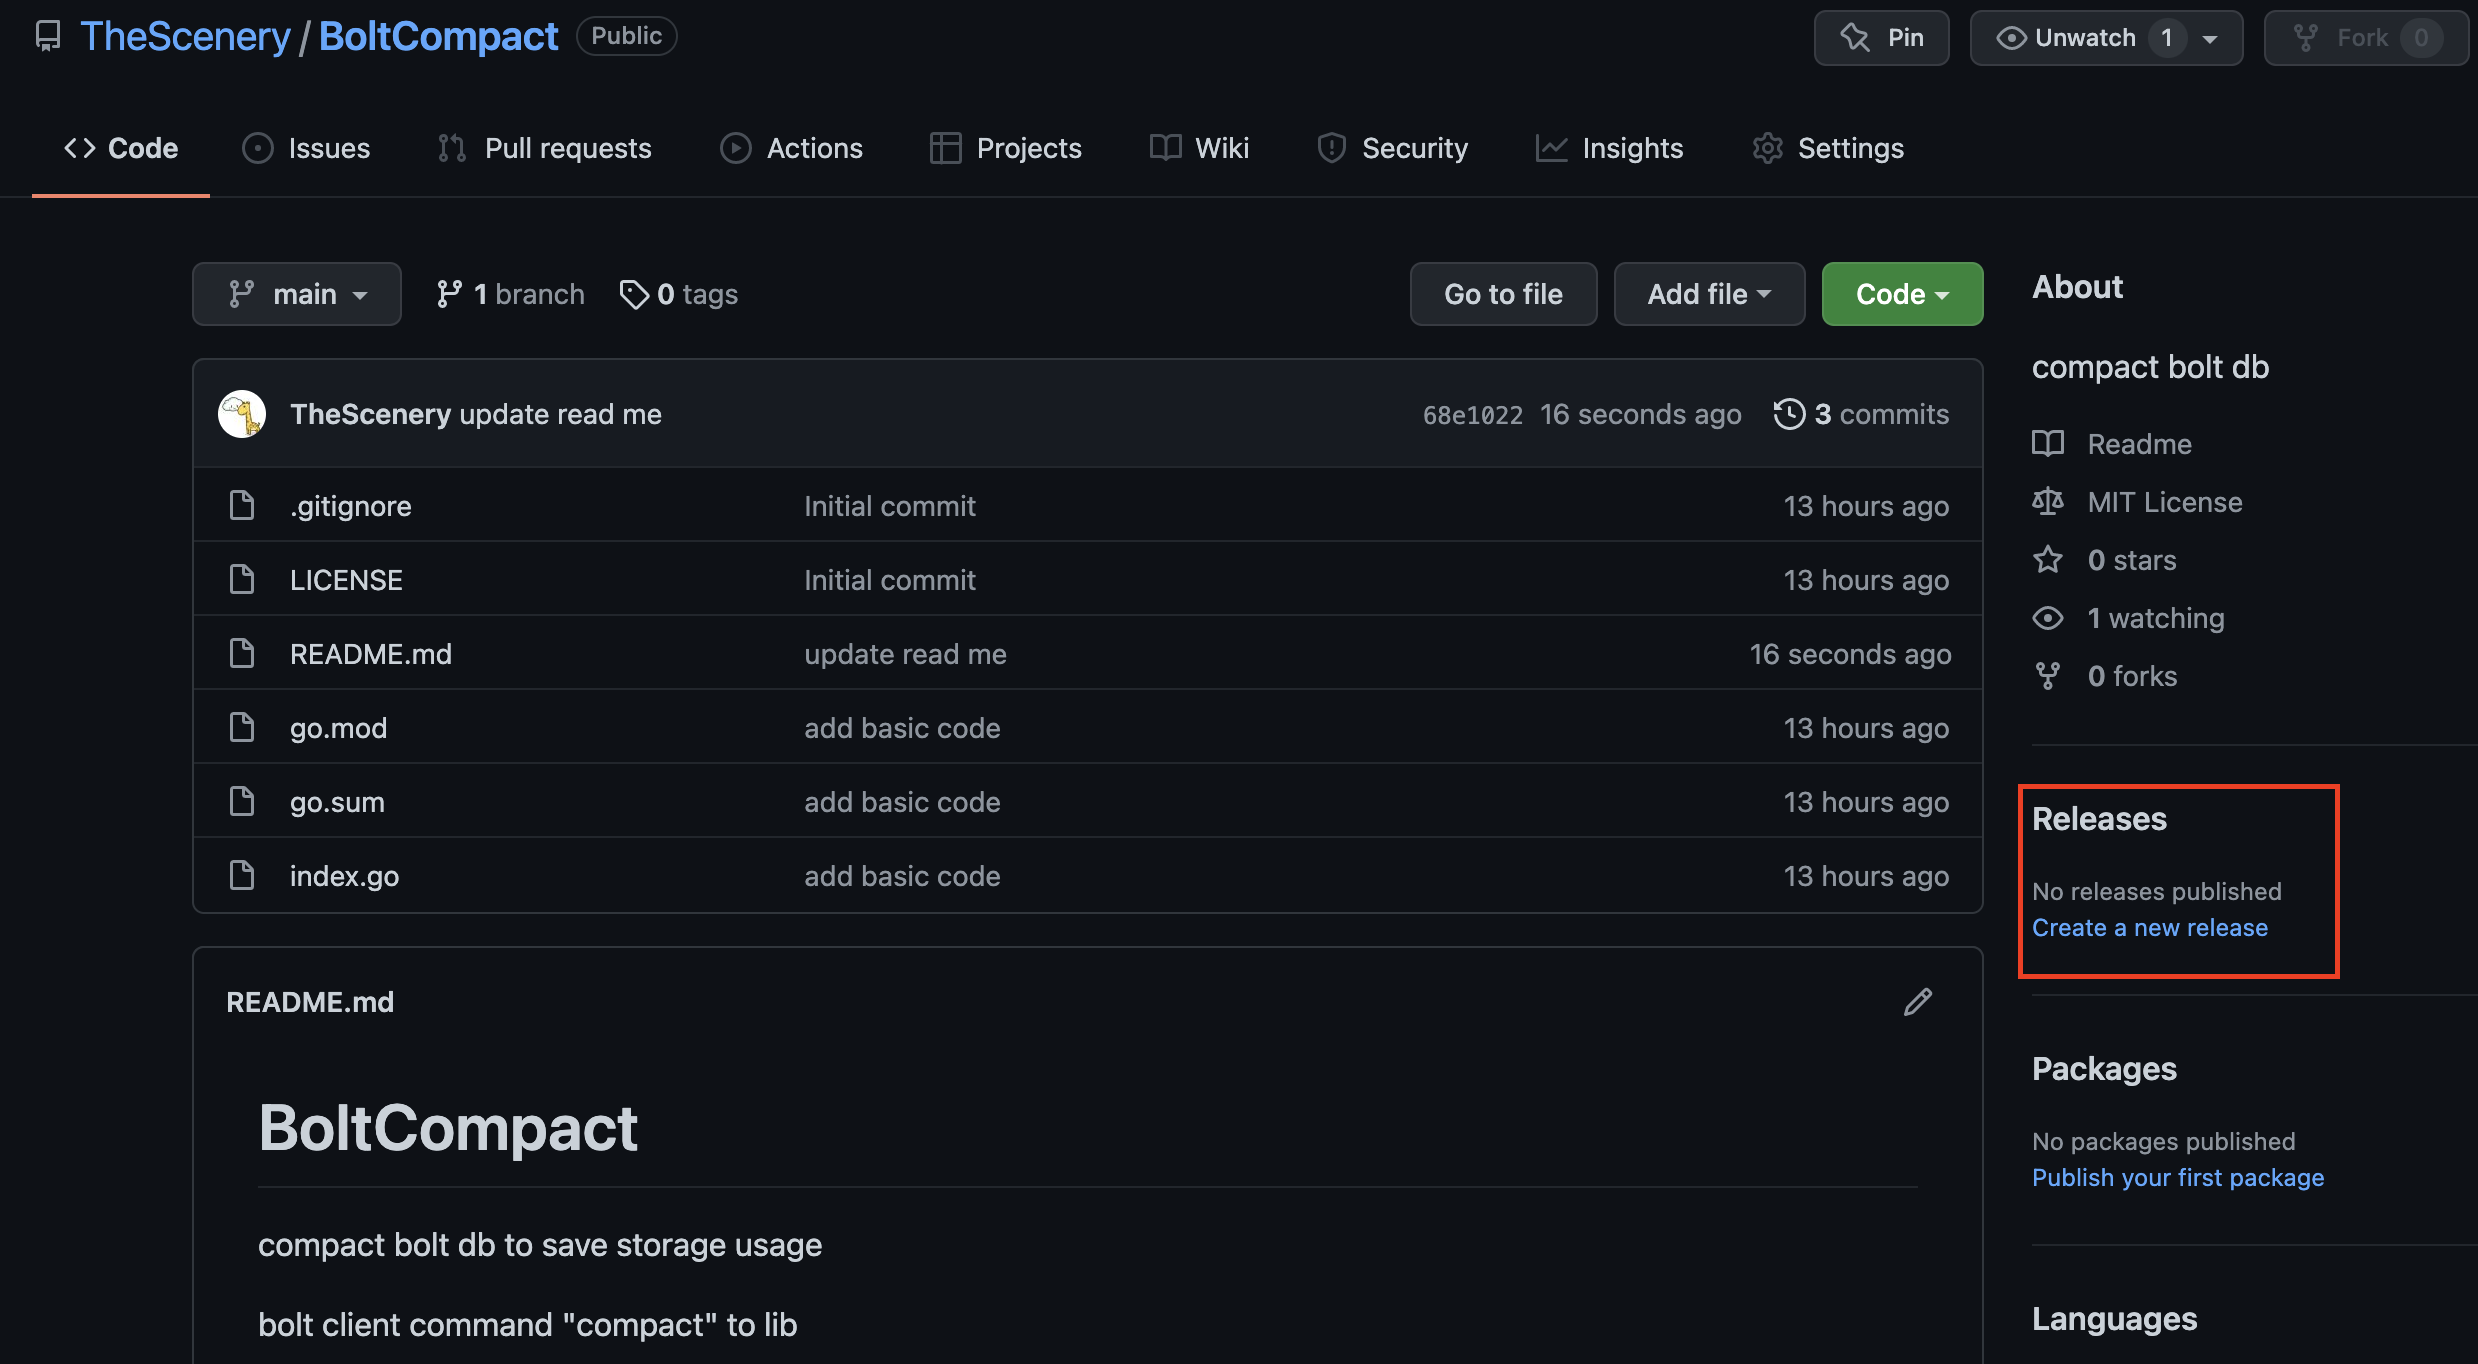Click the pencil icon to edit README

click(1917, 1002)
